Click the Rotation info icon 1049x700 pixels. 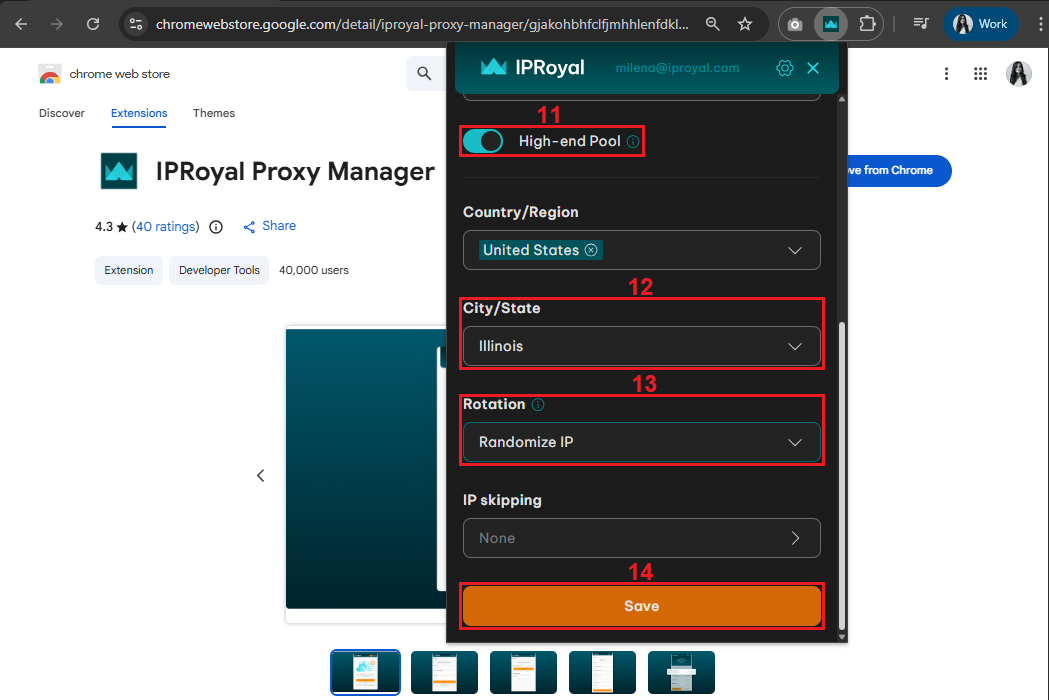(538, 405)
